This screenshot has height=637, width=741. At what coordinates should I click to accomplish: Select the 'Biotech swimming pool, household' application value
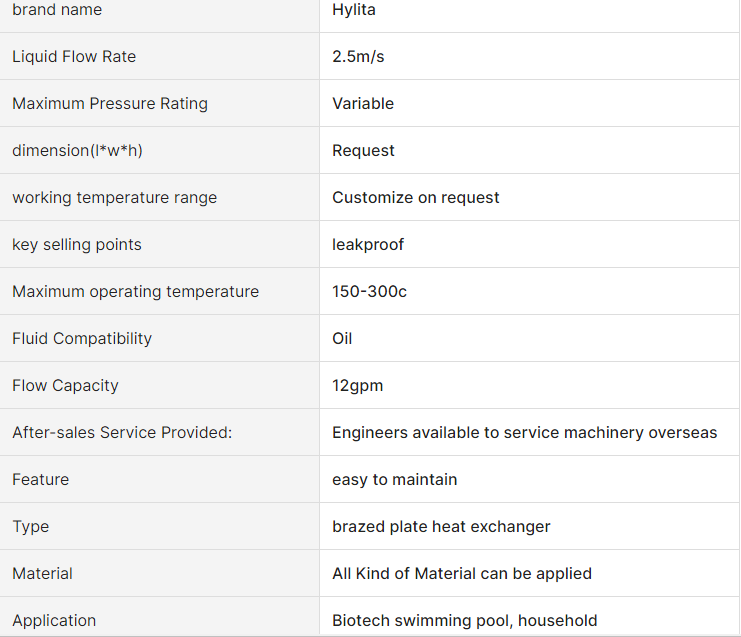tap(464, 621)
